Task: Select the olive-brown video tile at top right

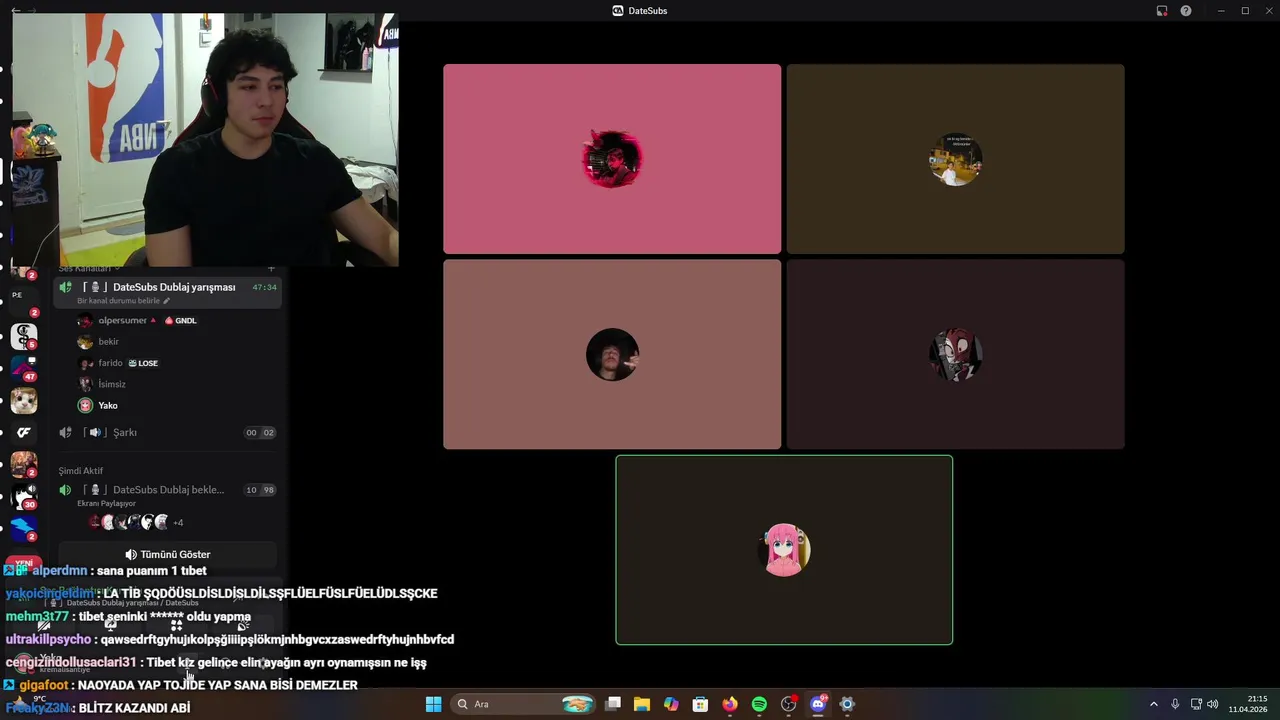Action: pos(955,159)
